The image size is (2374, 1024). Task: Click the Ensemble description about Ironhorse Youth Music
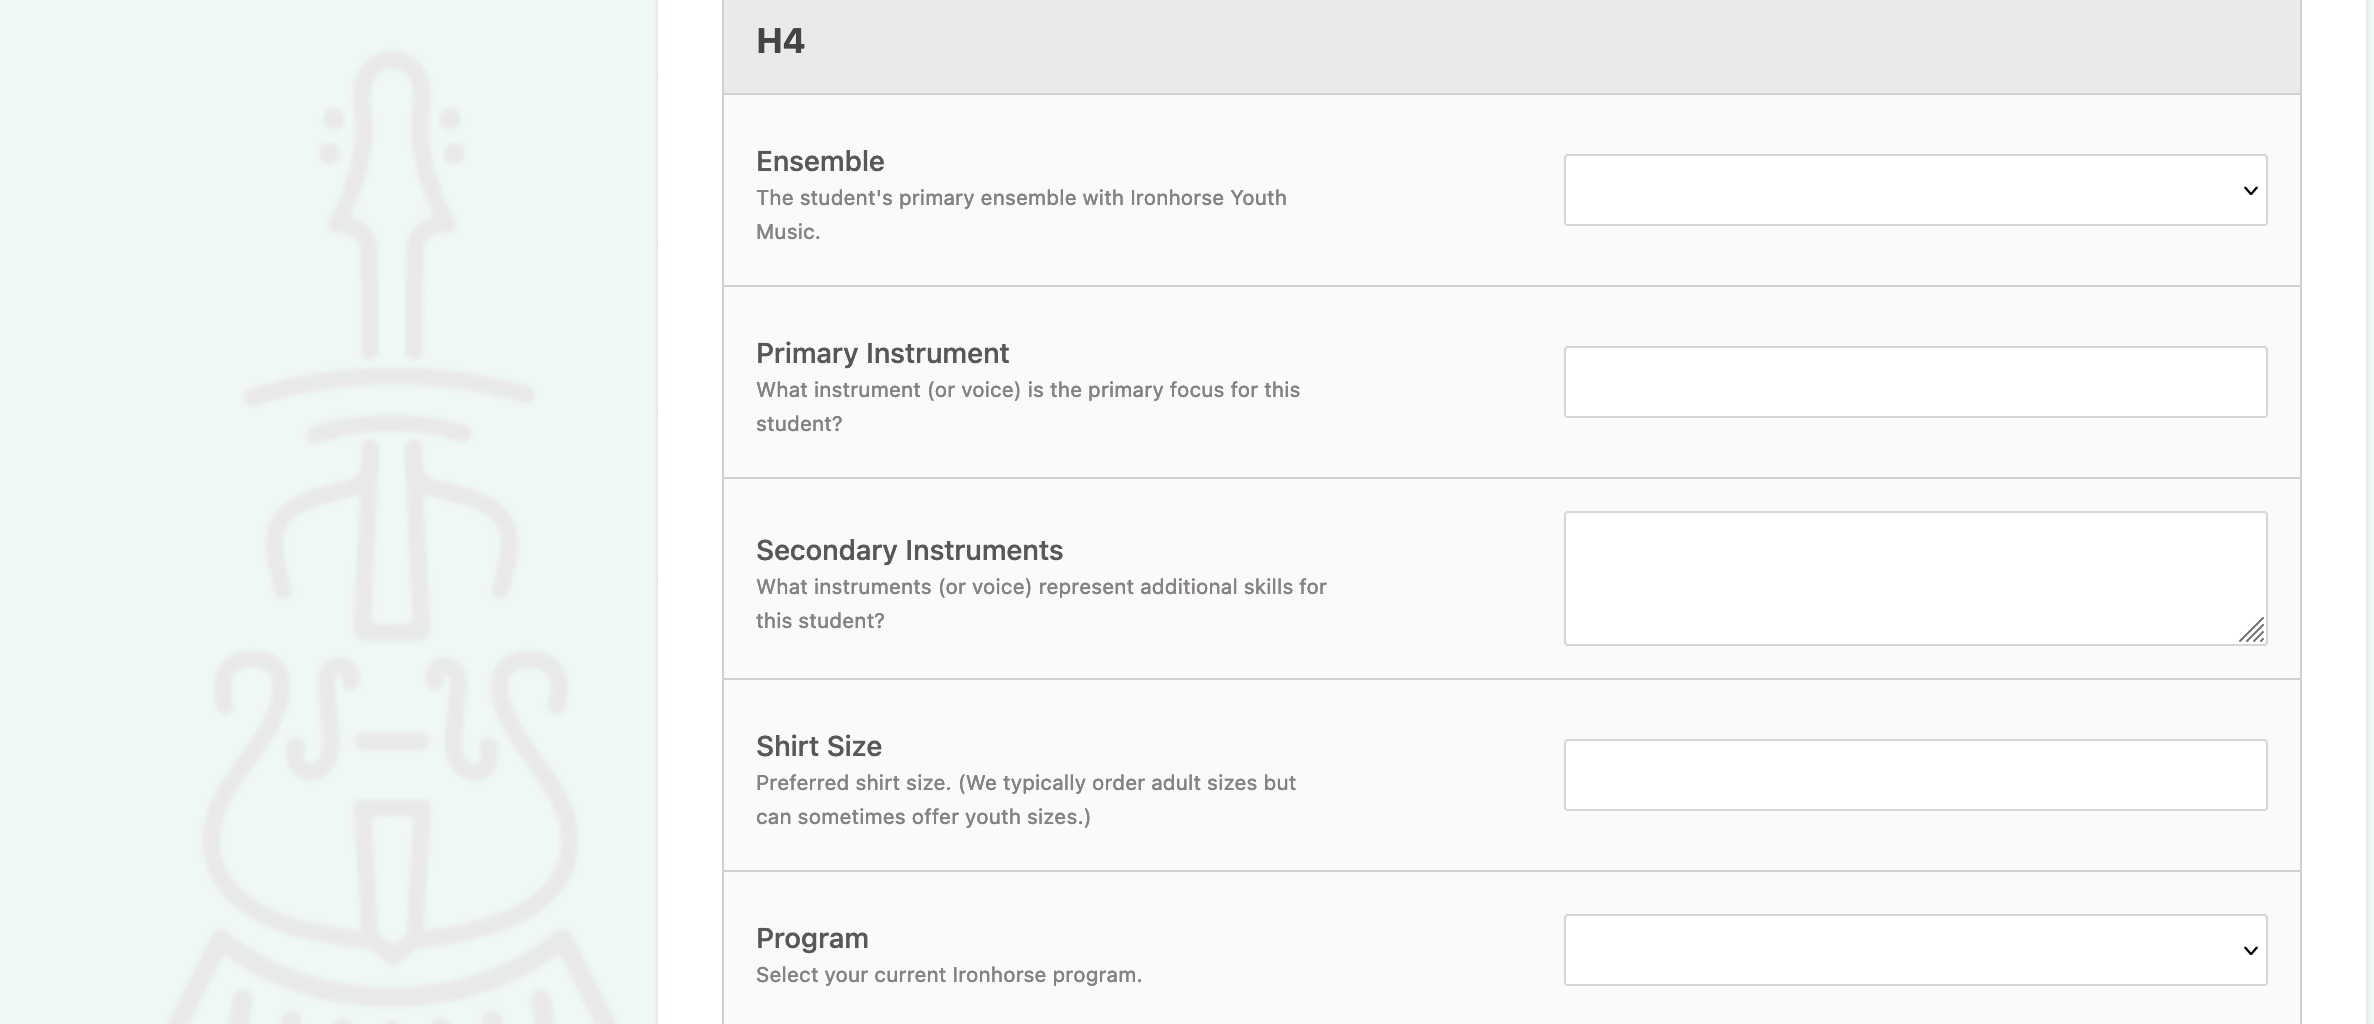coord(1021,214)
